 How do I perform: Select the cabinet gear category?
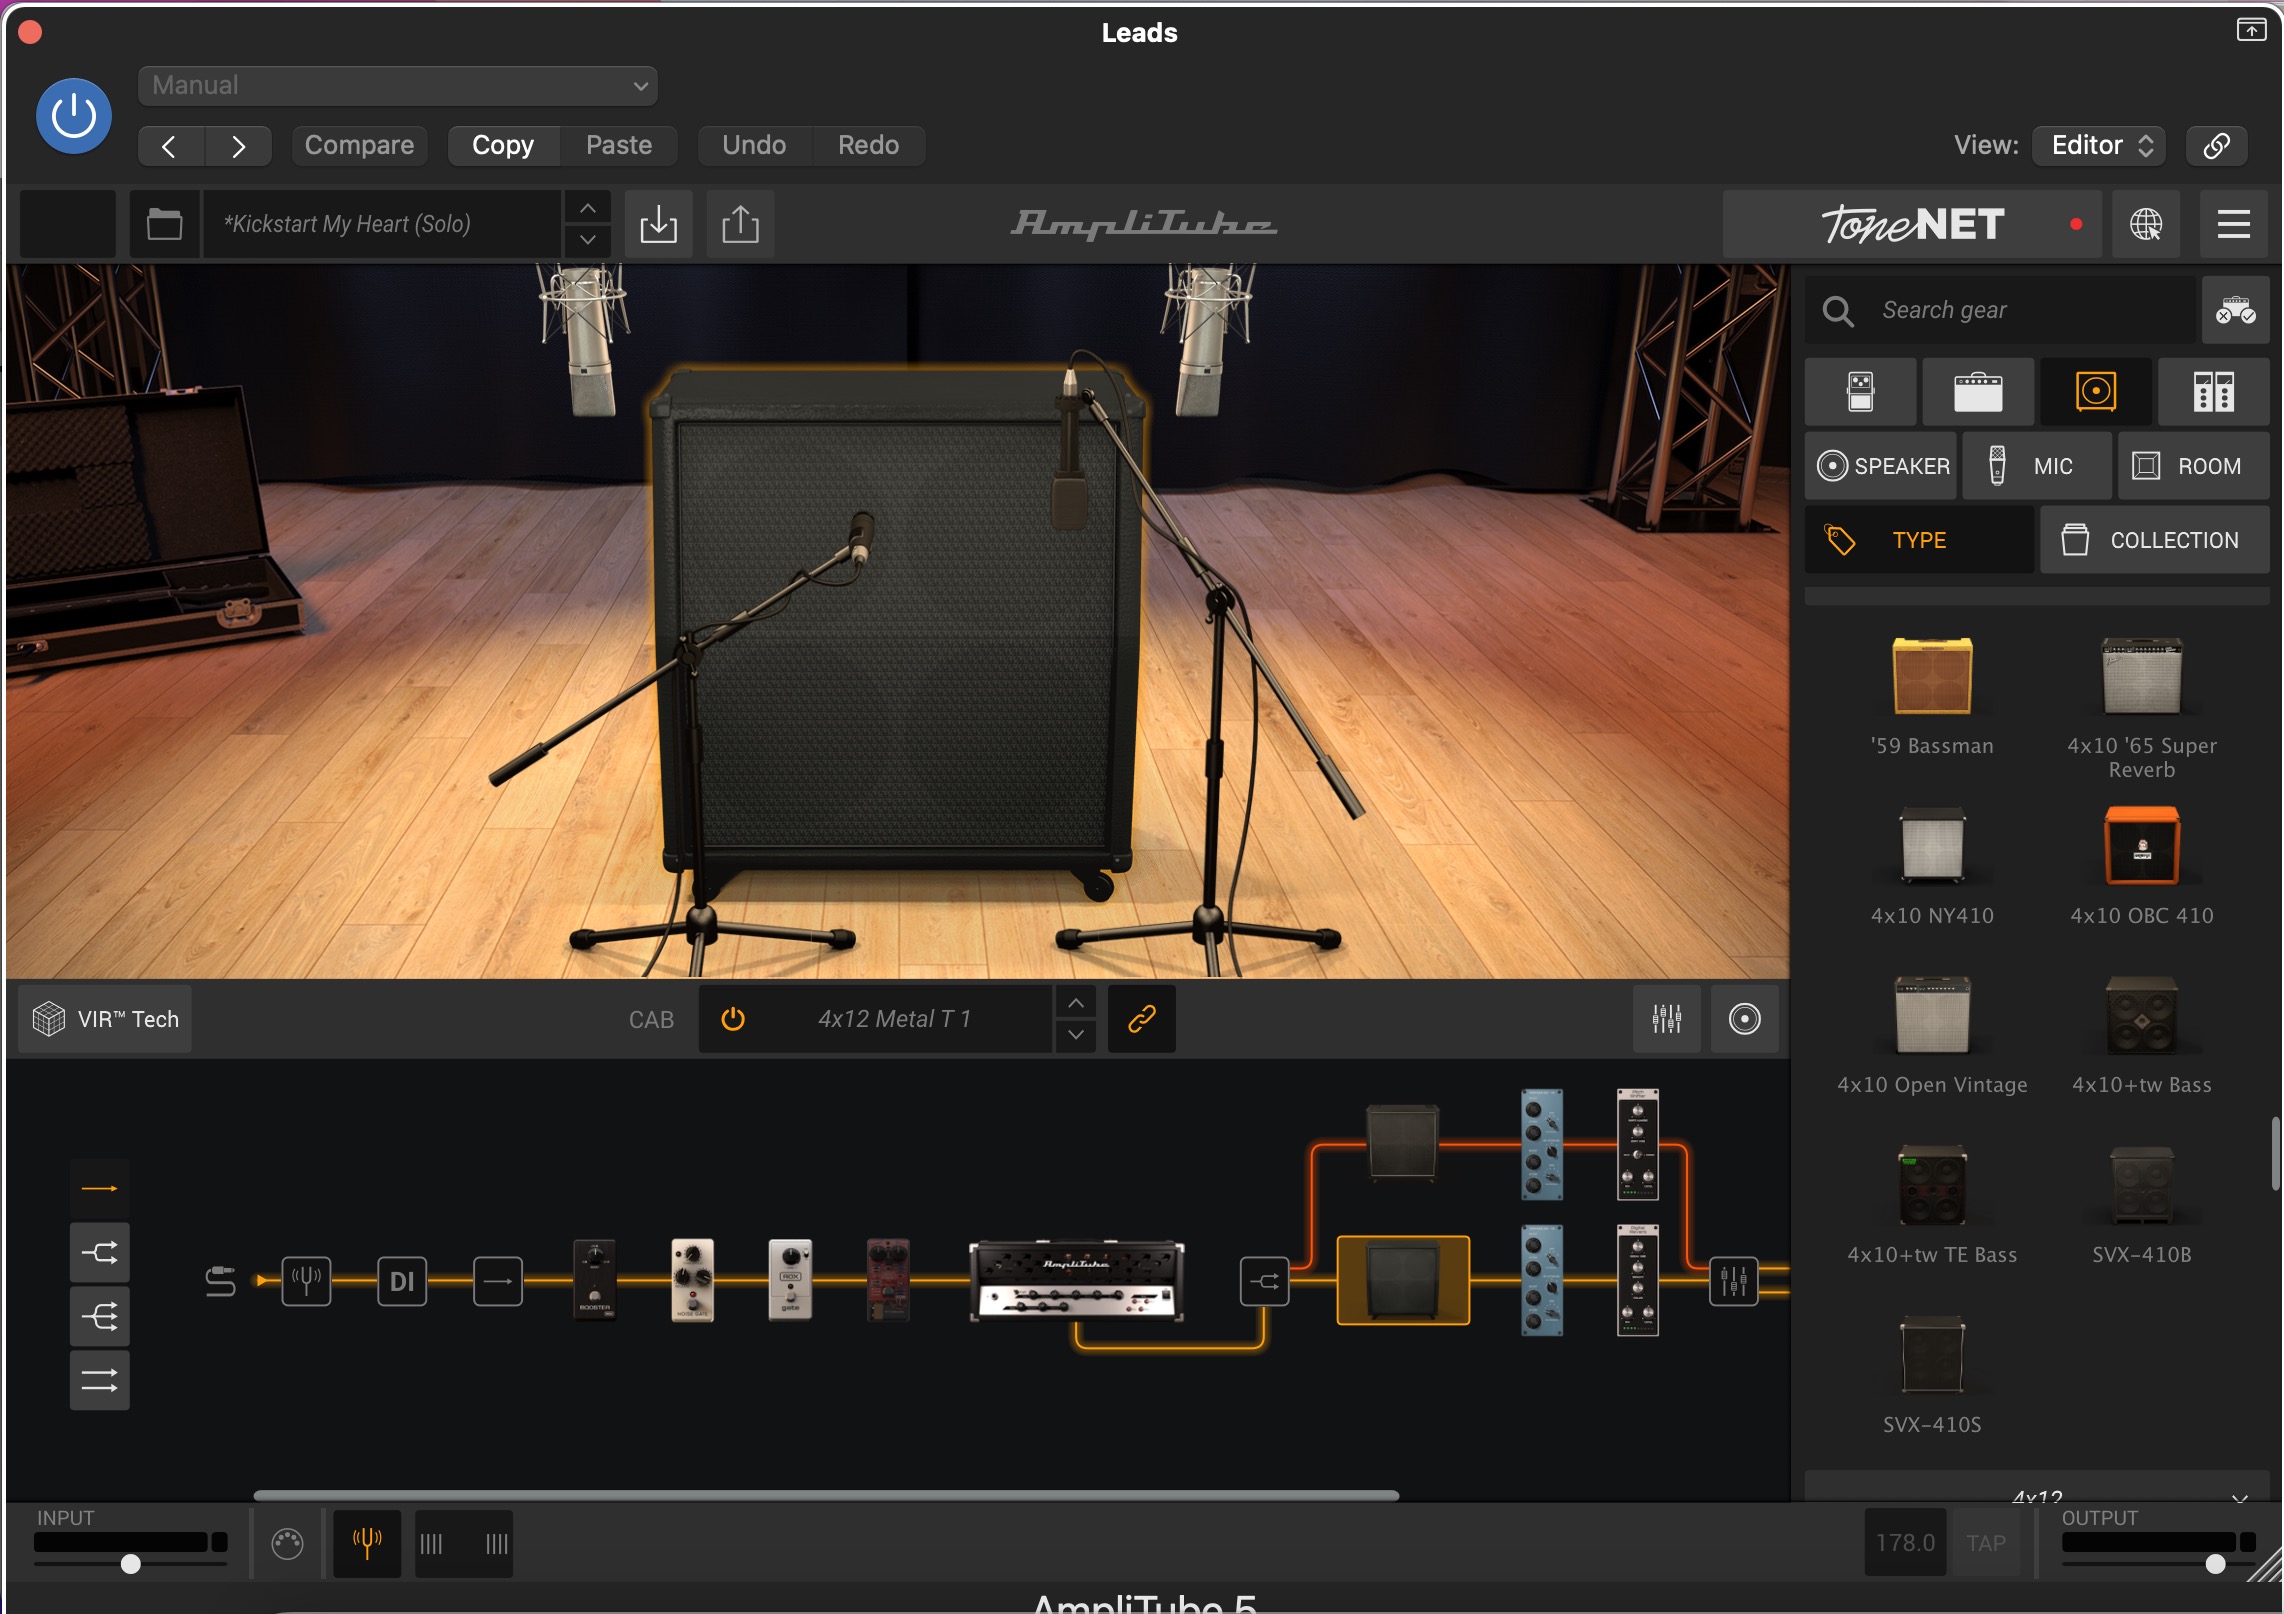click(2096, 392)
